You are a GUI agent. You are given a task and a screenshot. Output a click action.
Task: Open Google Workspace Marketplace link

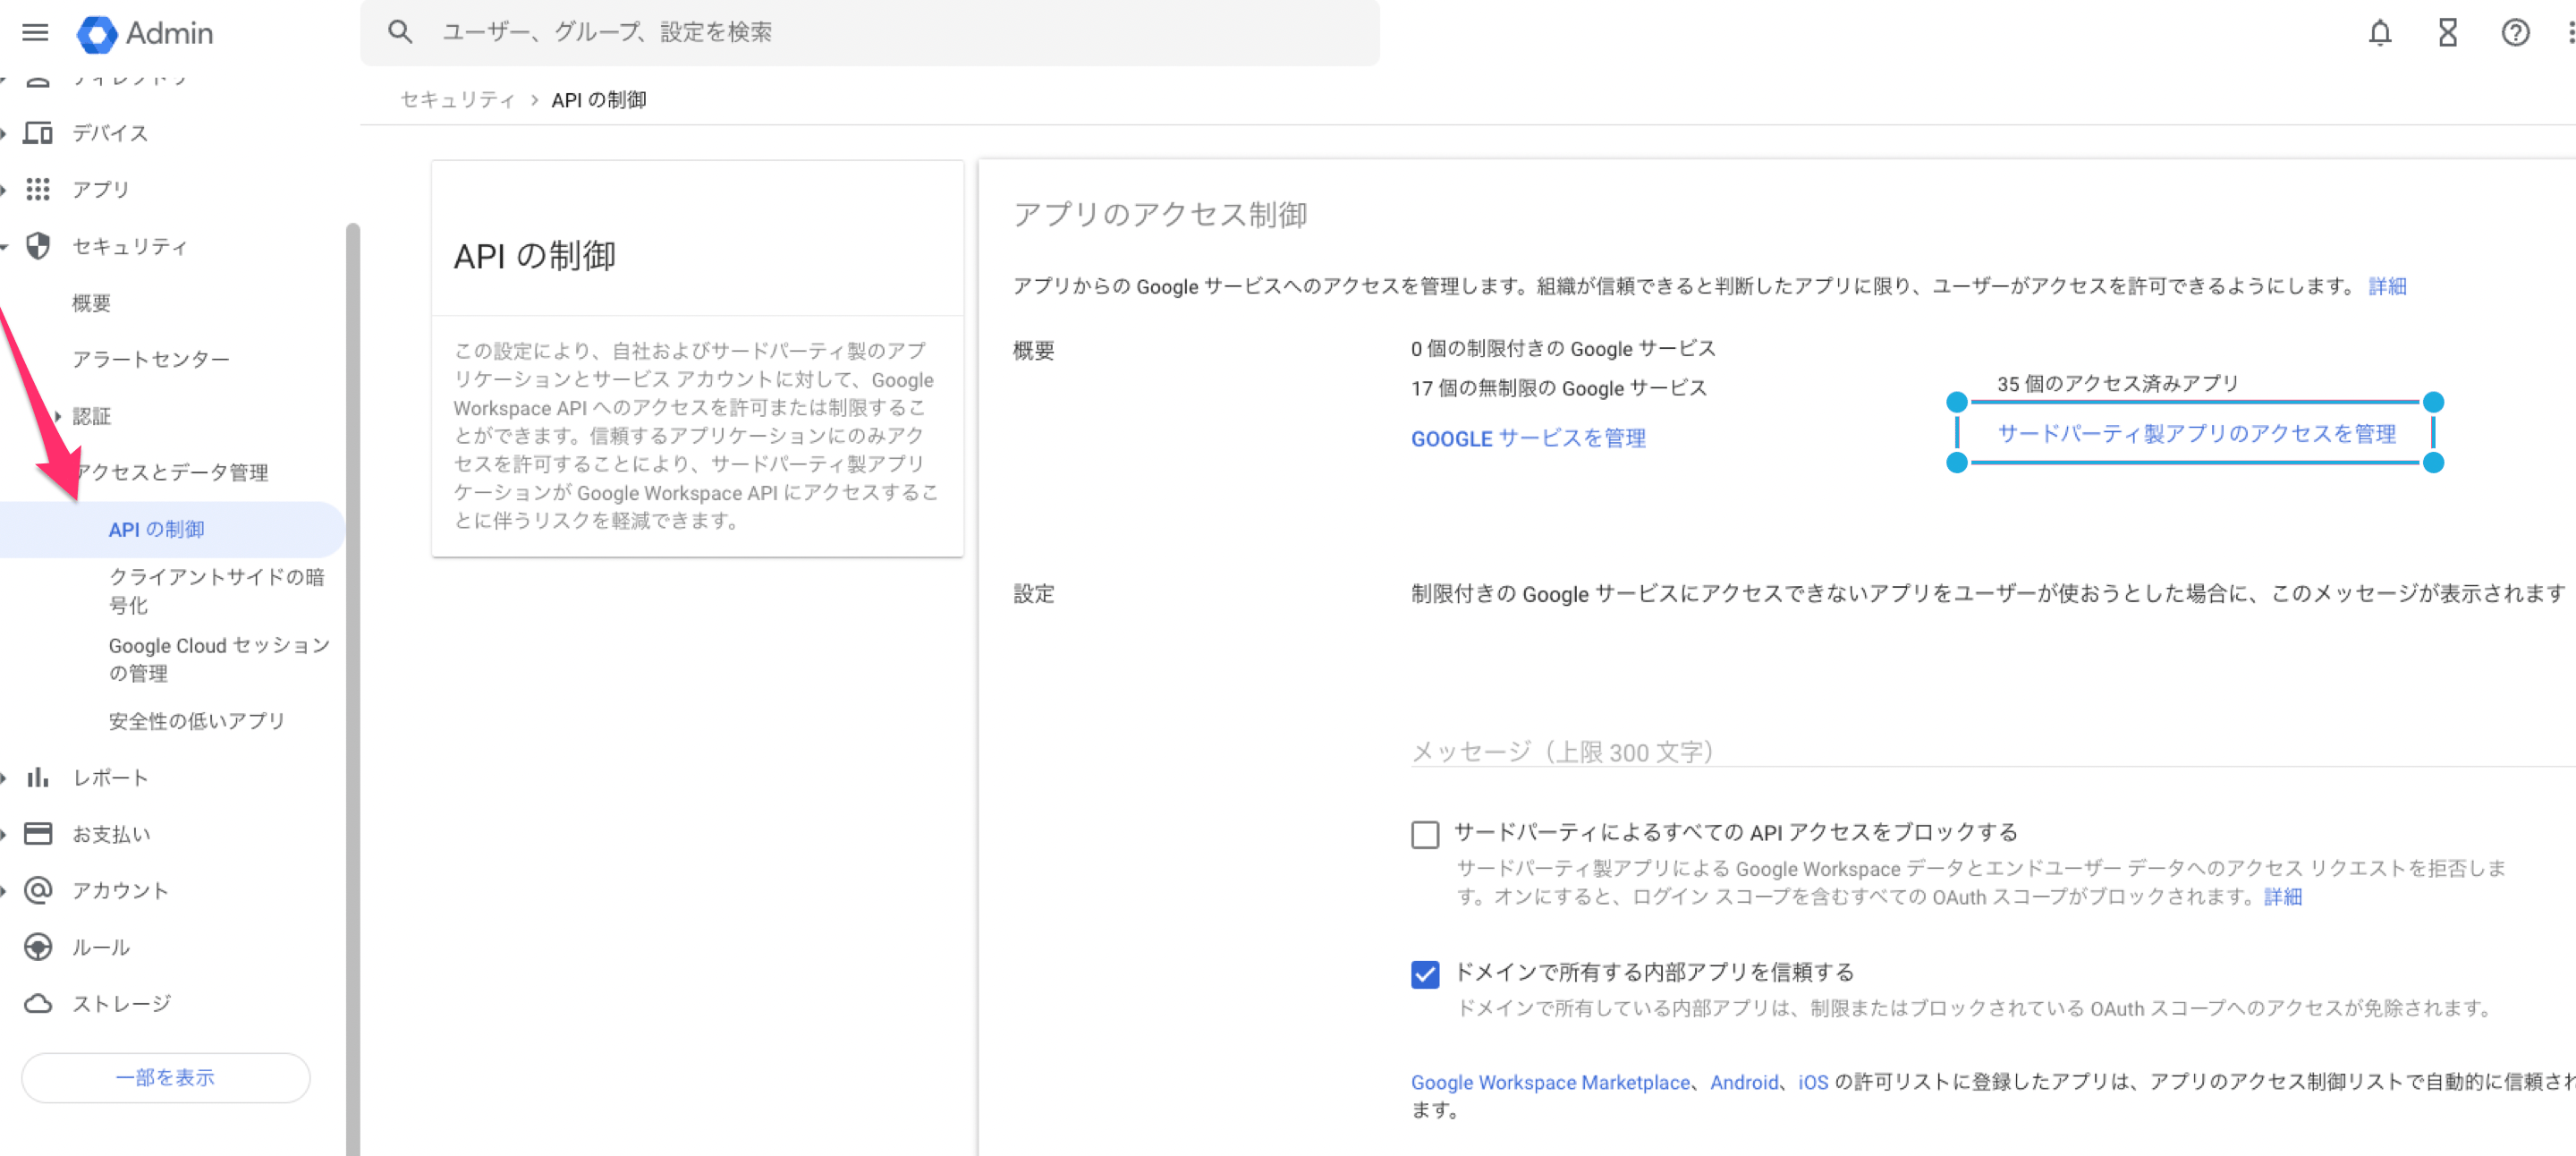click(1550, 1082)
